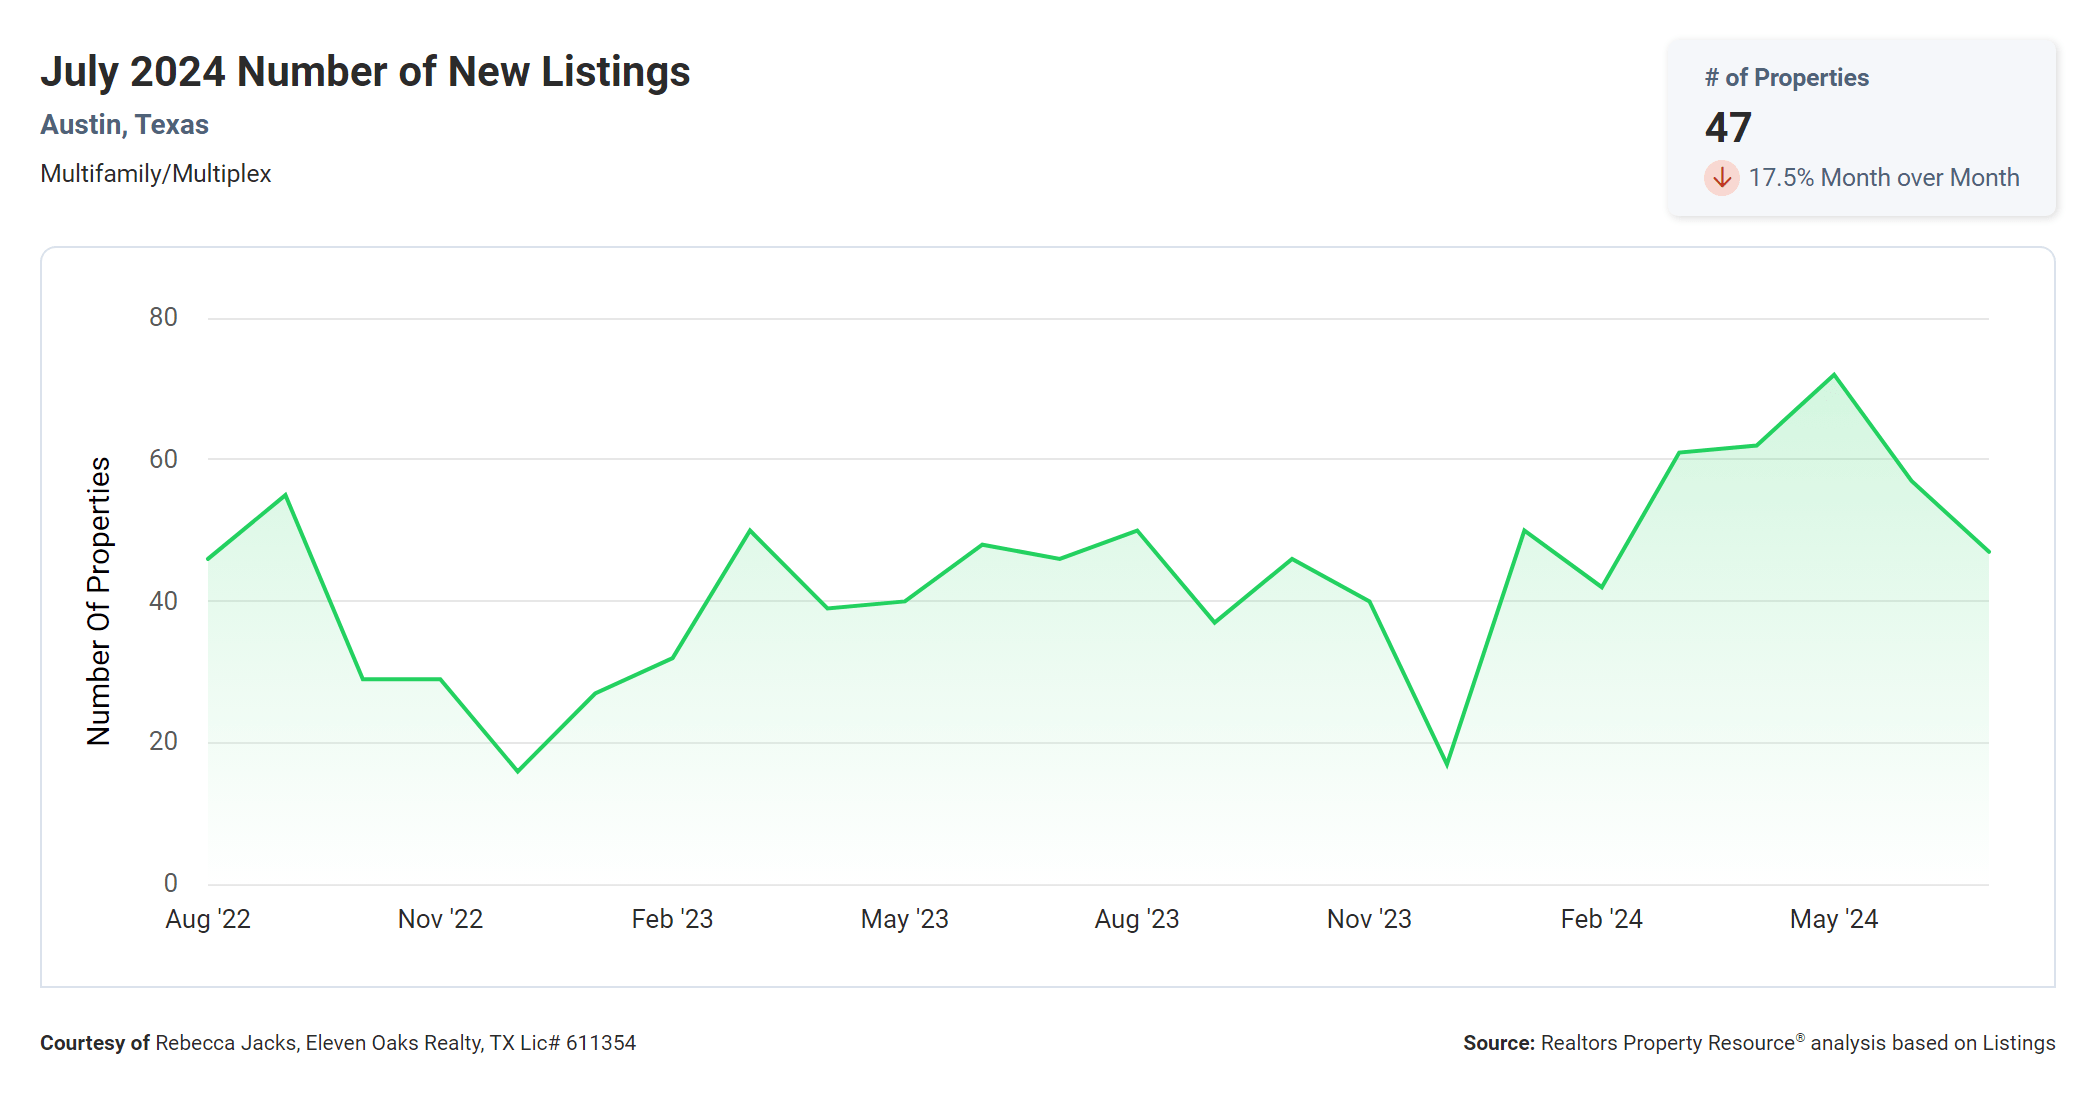Image resolution: width=2096 pixels, height=1100 pixels.
Task: Click the 'Number Of Properties' y-axis title
Action: [x=99, y=601]
